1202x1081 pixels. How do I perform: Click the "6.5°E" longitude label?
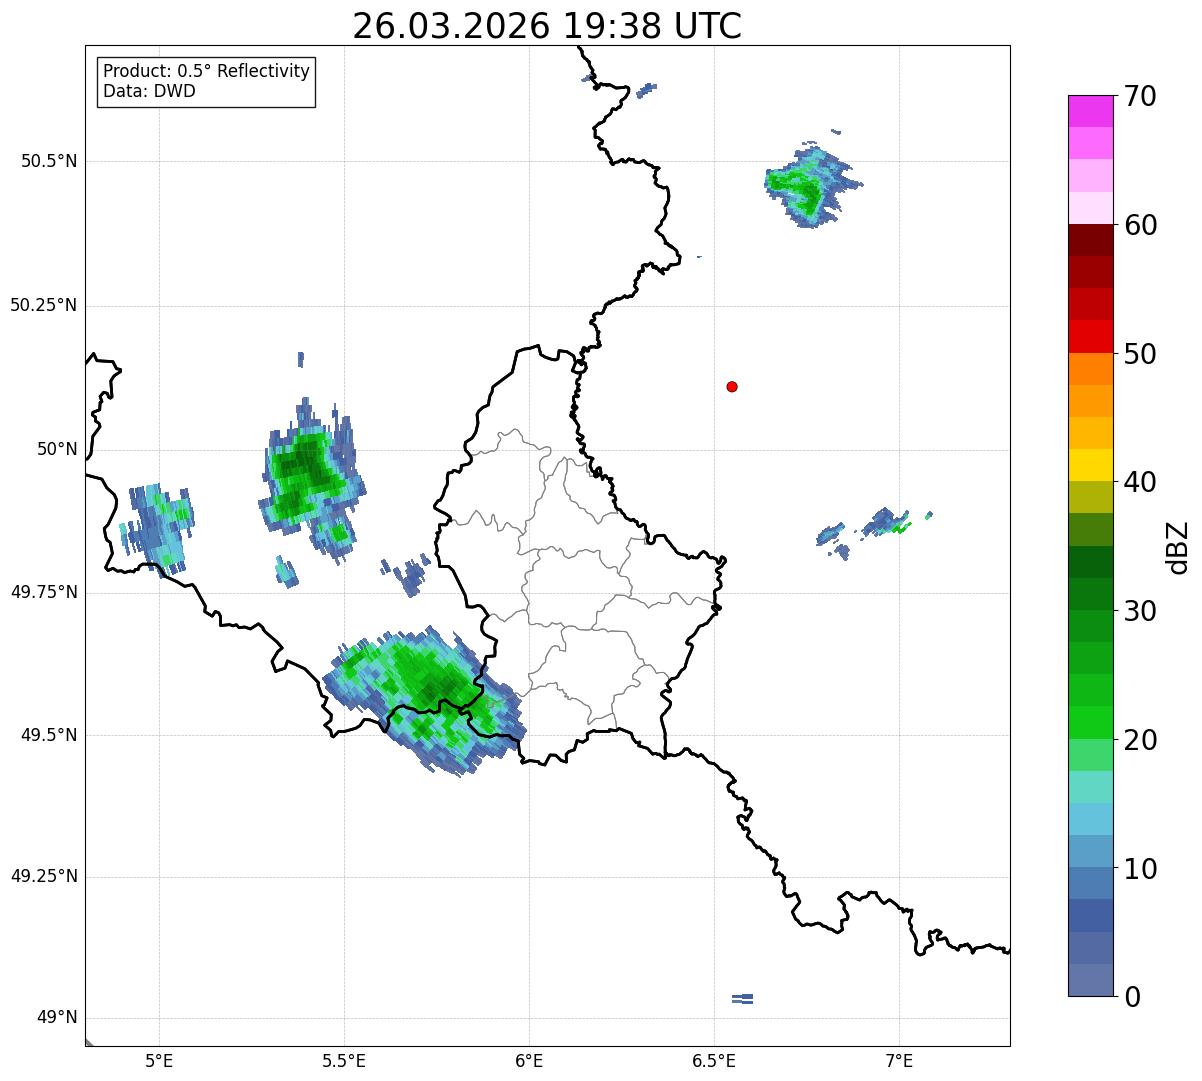714,1061
